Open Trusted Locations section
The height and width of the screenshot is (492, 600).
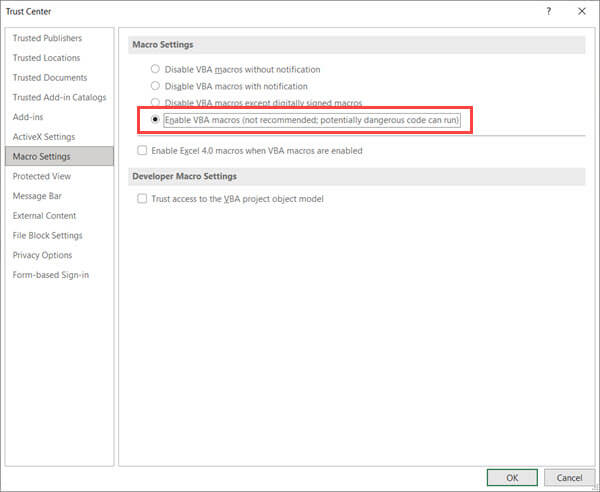click(x=46, y=58)
